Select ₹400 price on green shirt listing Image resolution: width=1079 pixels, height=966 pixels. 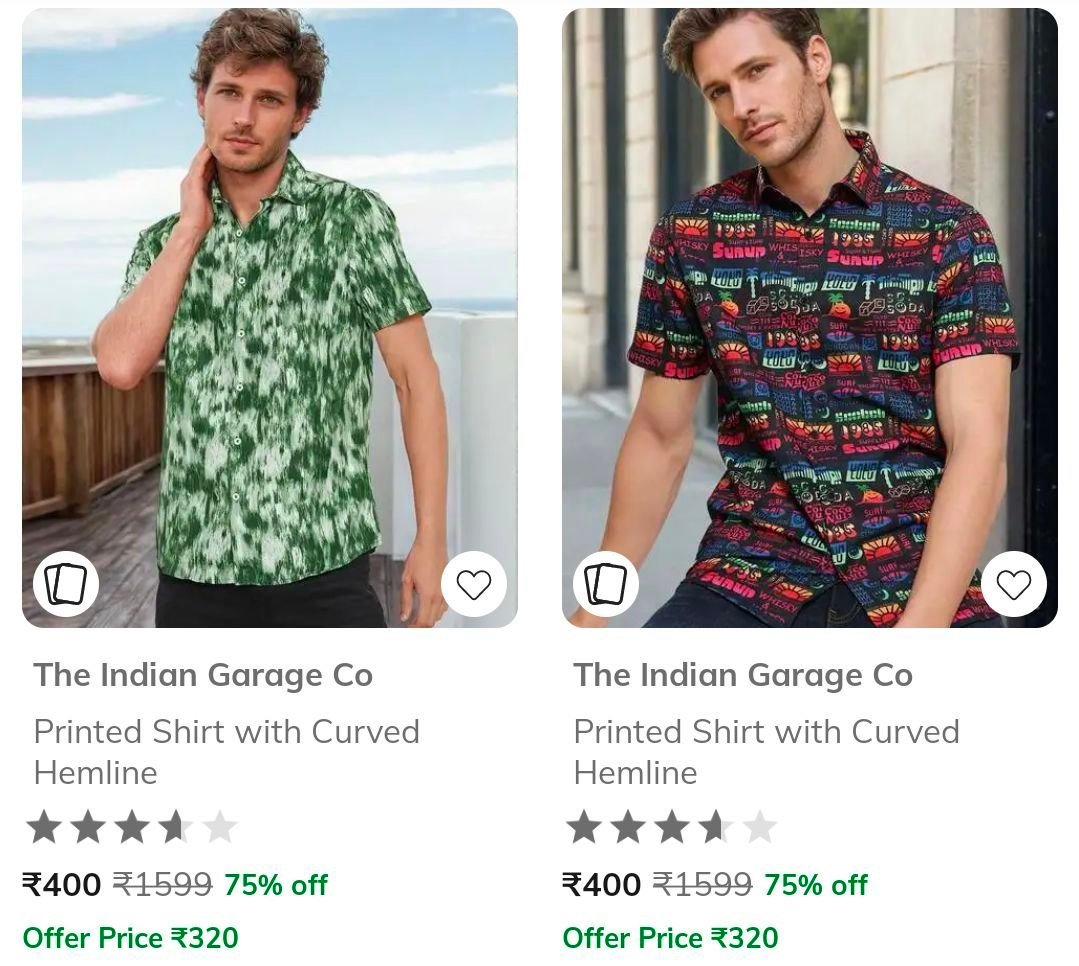coord(62,884)
